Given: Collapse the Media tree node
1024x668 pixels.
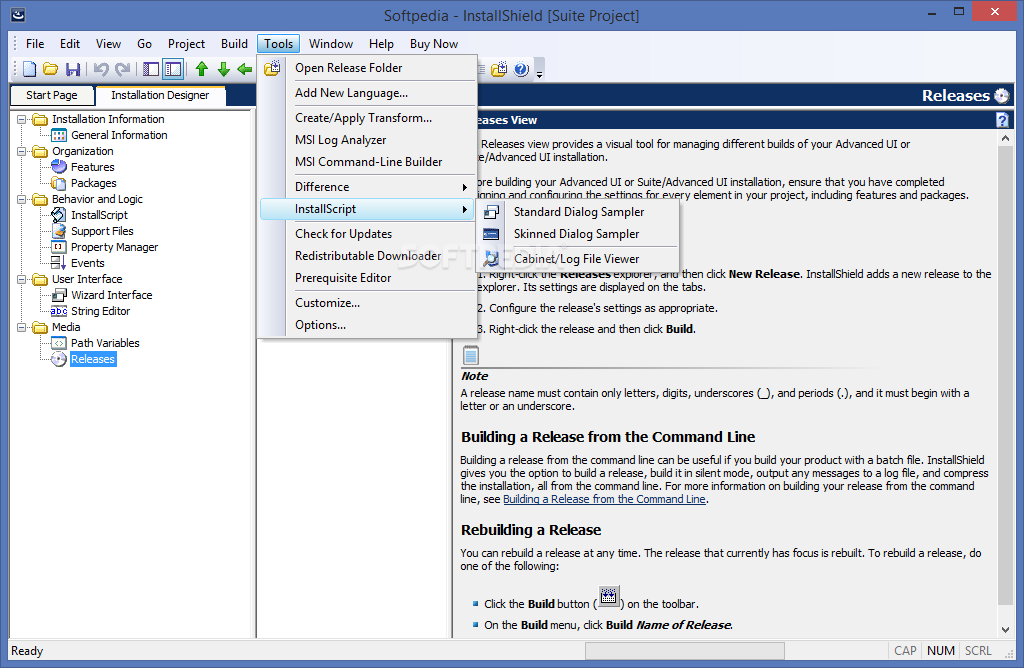Looking at the screenshot, I should [x=22, y=327].
